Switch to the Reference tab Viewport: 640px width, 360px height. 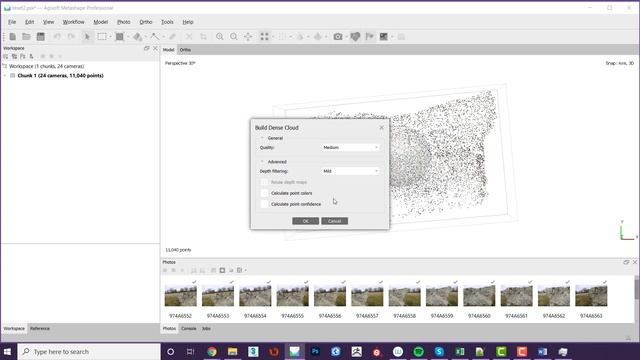pyautogui.click(x=40, y=329)
